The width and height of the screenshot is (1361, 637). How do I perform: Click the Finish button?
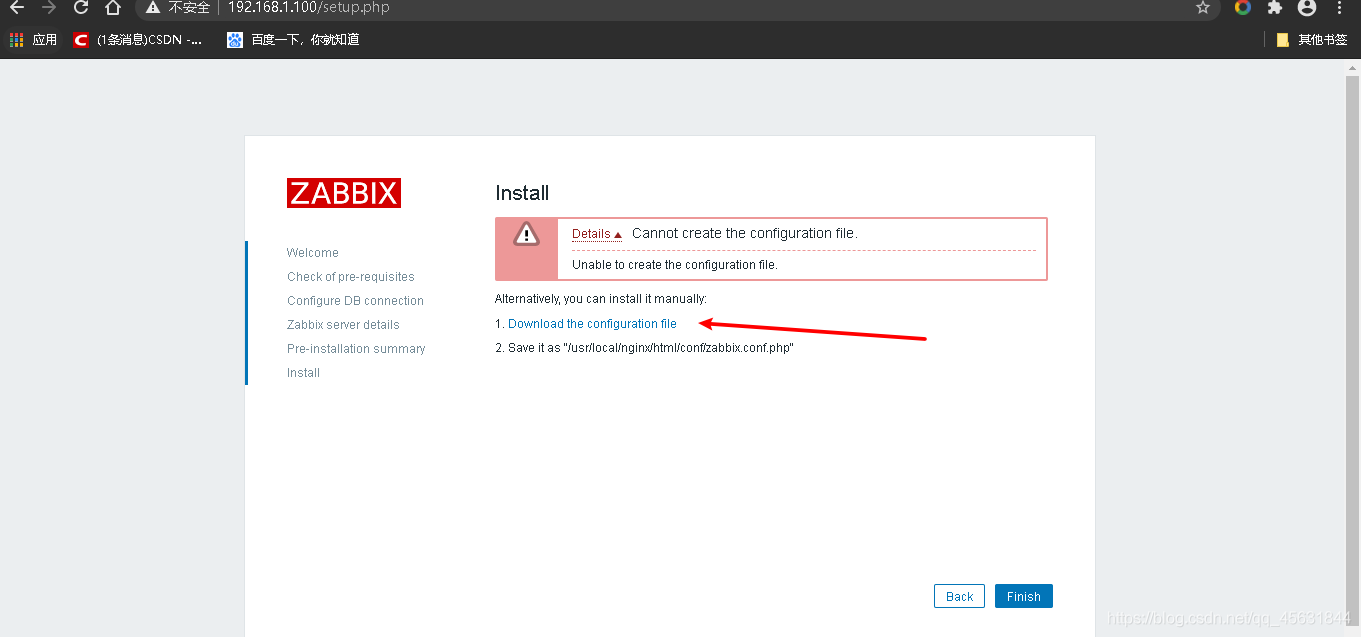click(x=1023, y=596)
